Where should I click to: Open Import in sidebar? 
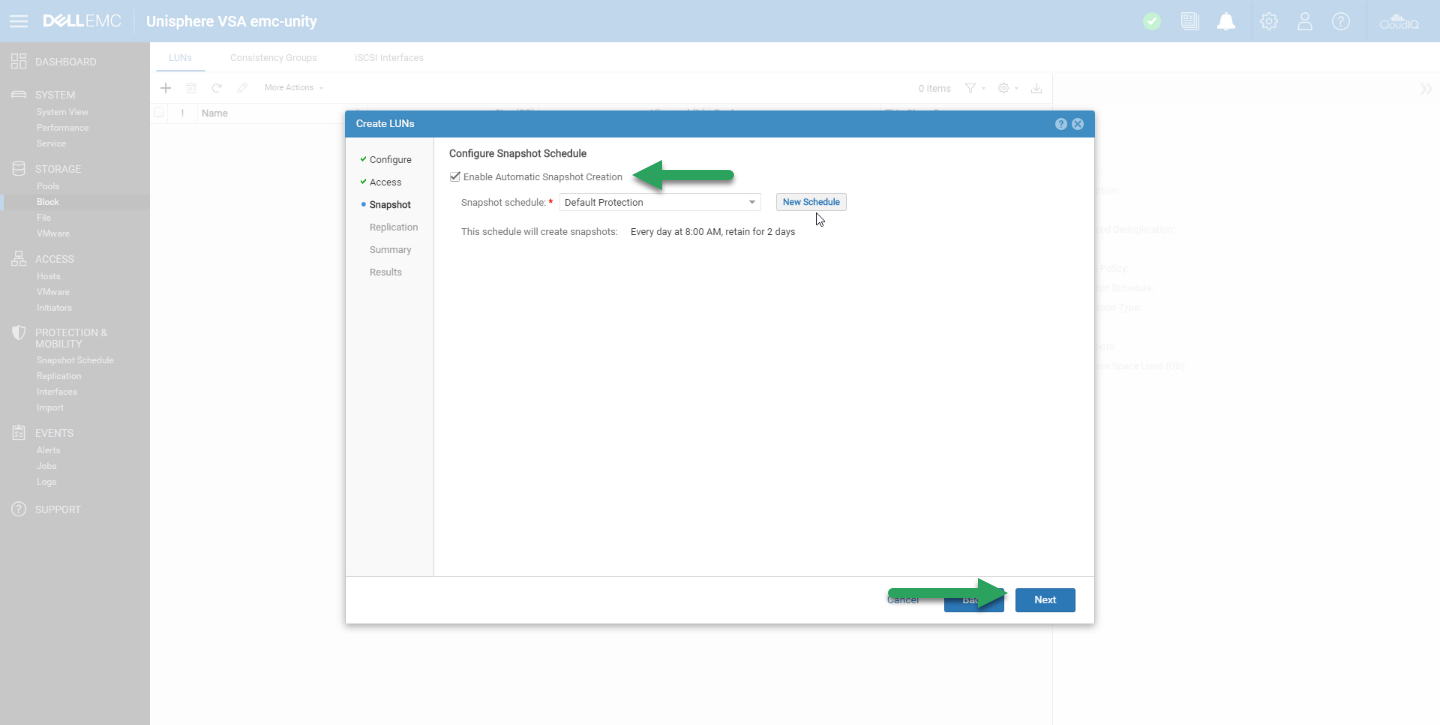coord(50,408)
